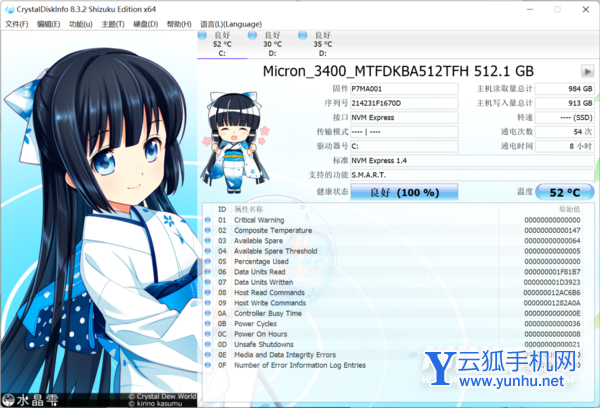Click the disk model title Micron_3400_MTFDKBA512TFH
This screenshot has height=408, width=600.
[x=365, y=71]
